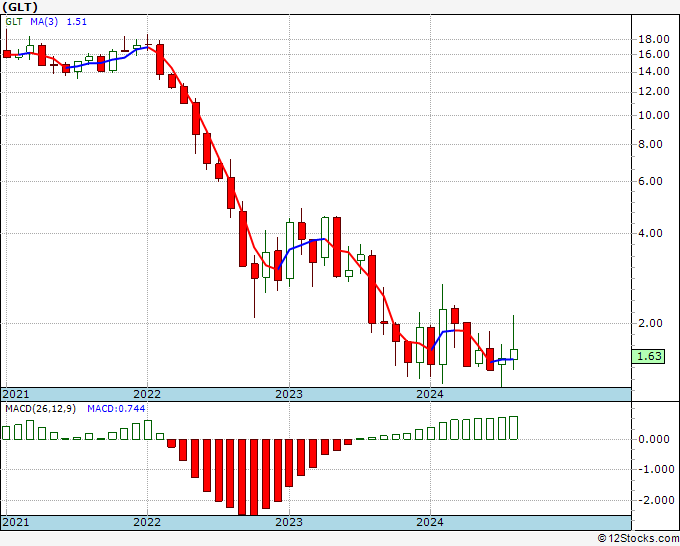The image size is (680, 546).
Task: Click the 12.00 price axis label
Action: click(x=654, y=92)
